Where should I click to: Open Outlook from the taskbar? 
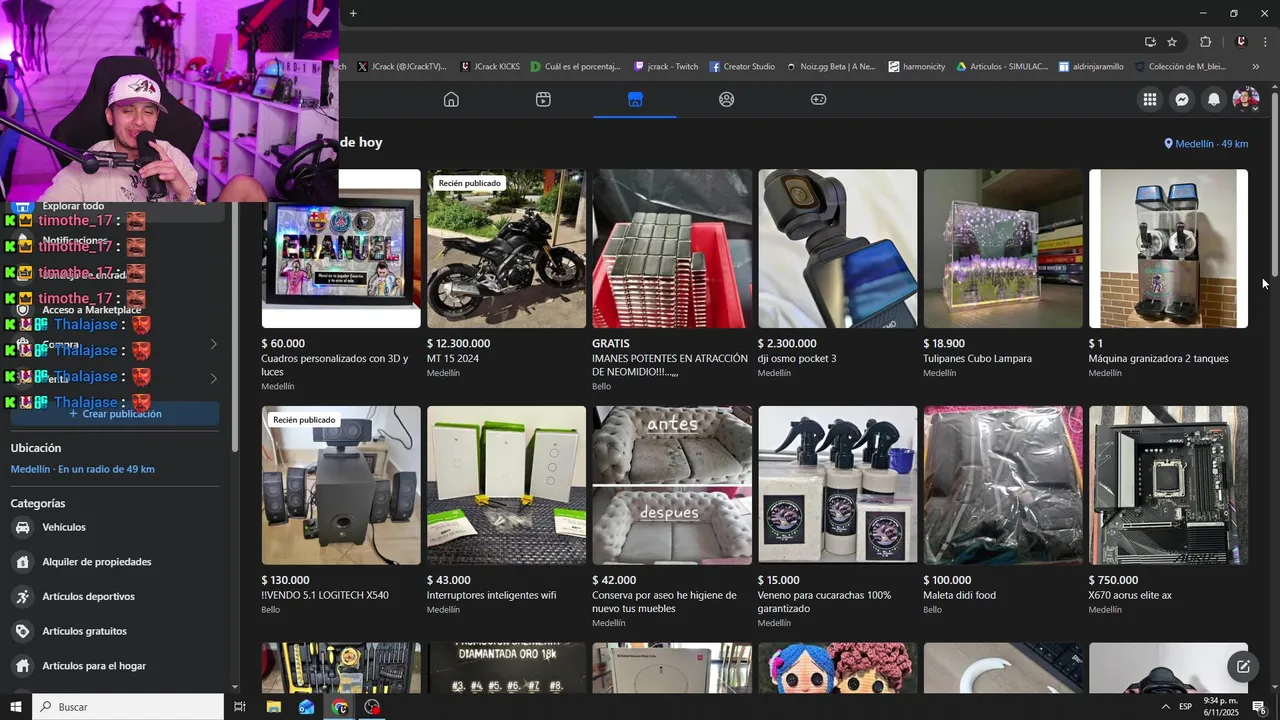tap(306, 707)
